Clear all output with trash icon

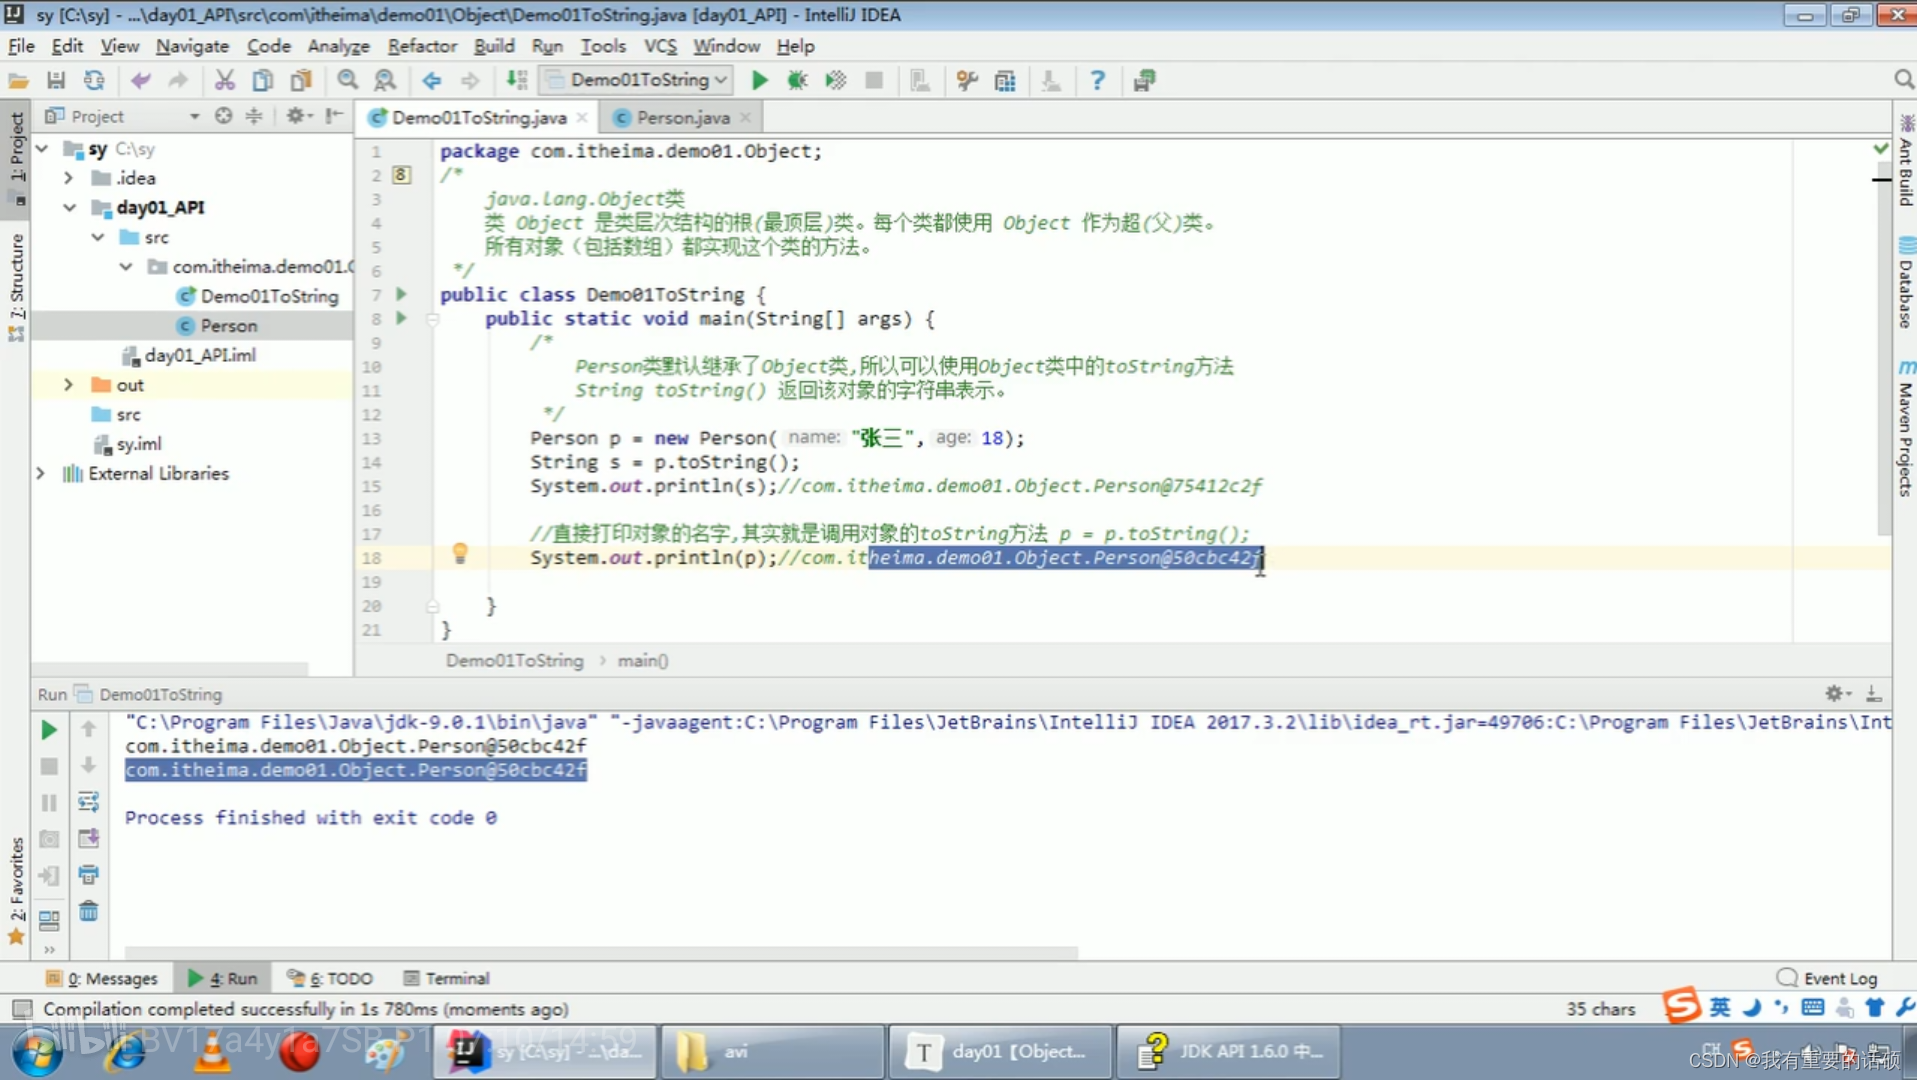tap(88, 911)
